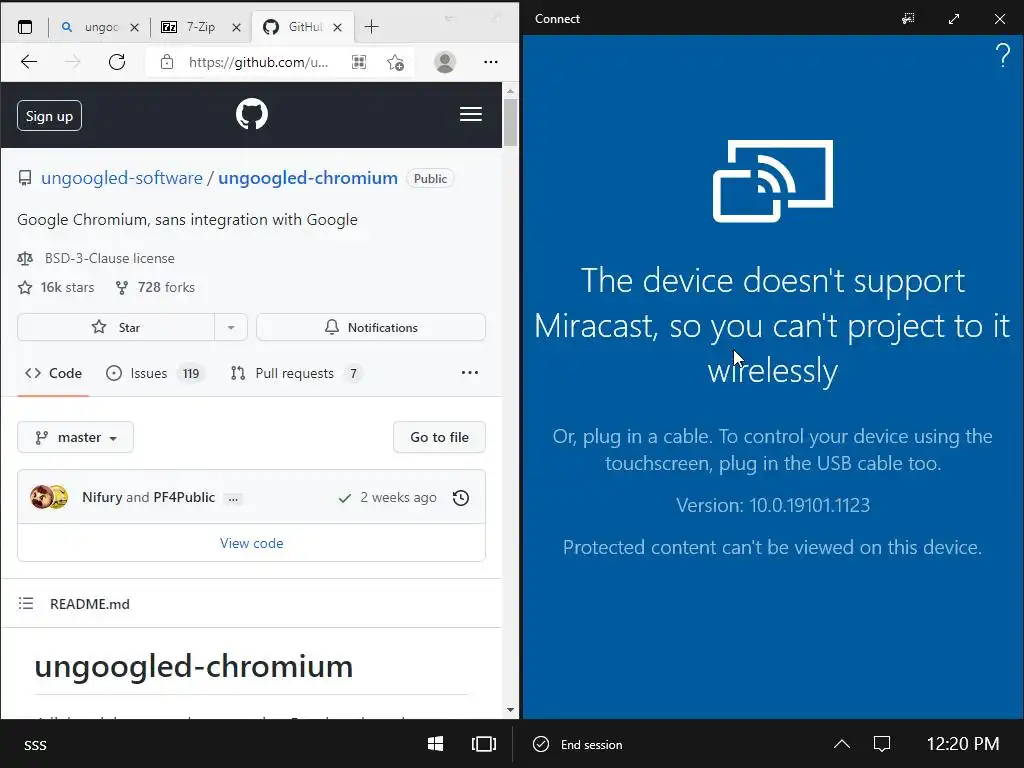Open README table of contents icon
This screenshot has height=768, width=1024.
[26, 603]
